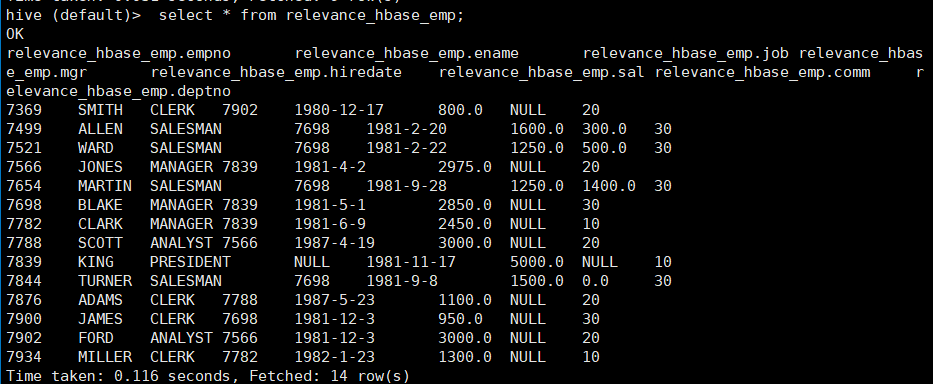The width and height of the screenshot is (933, 384).
Task: Click hire date 1980-12-17
Action: [x=339, y=110]
